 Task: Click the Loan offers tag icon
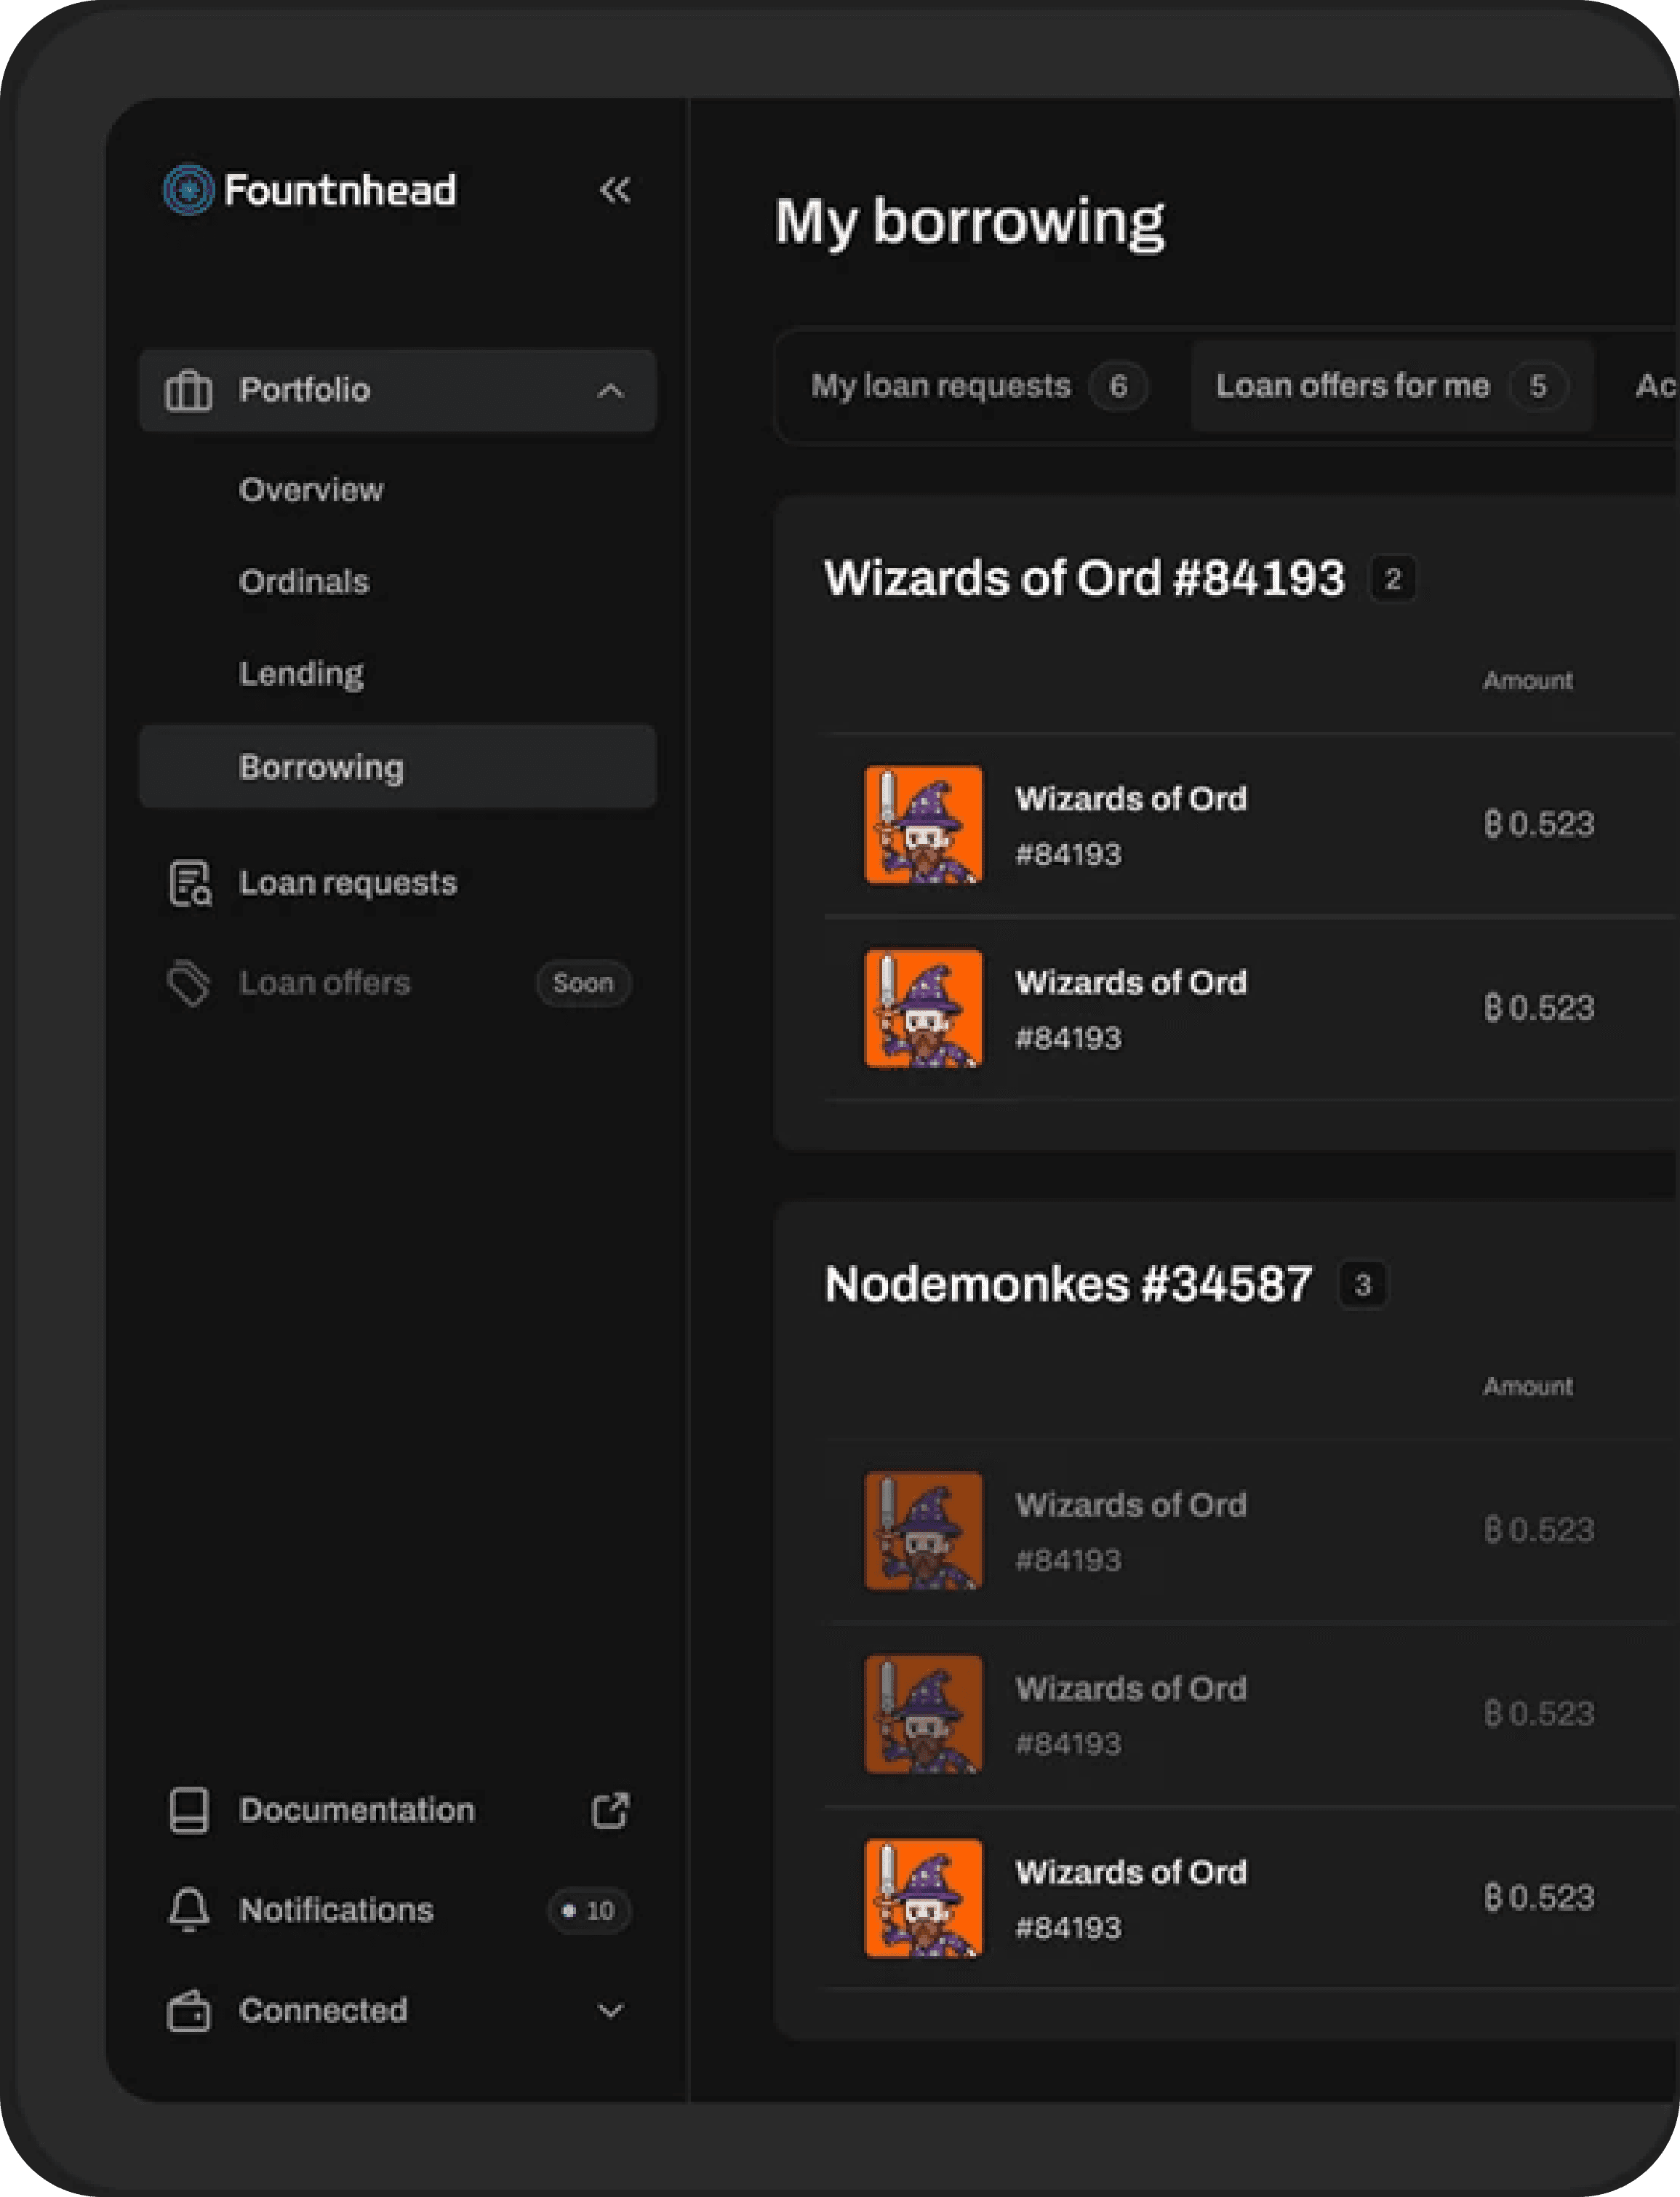click(188, 983)
